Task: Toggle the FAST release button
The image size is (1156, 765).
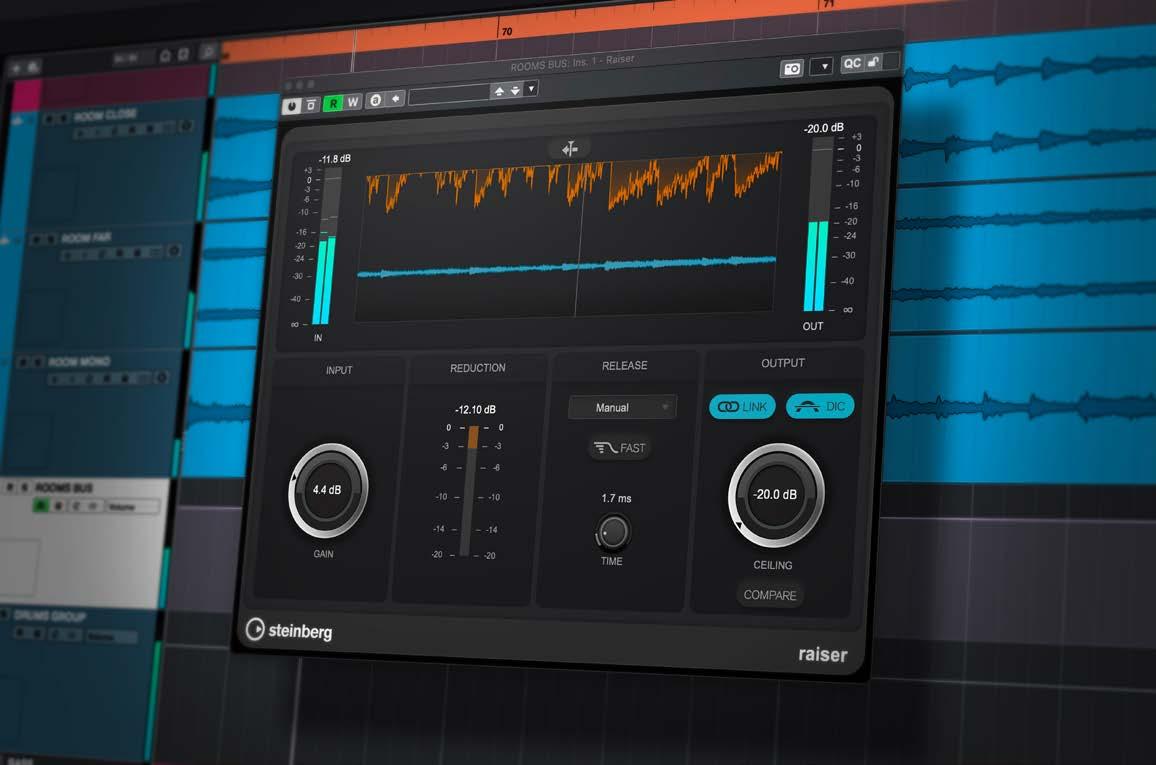Action: pos(620,447)
